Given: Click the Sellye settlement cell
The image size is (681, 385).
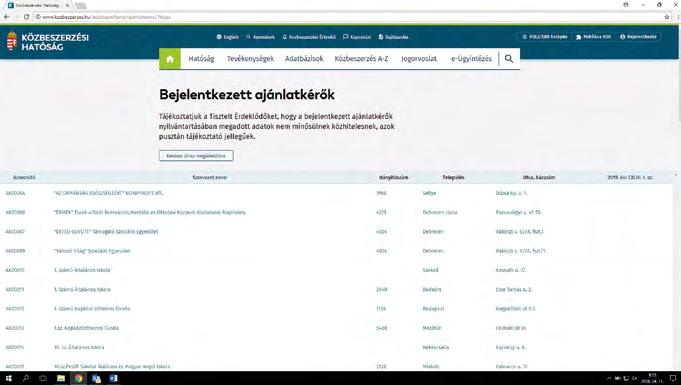Looking at the screenshot, I should (429, 193).
